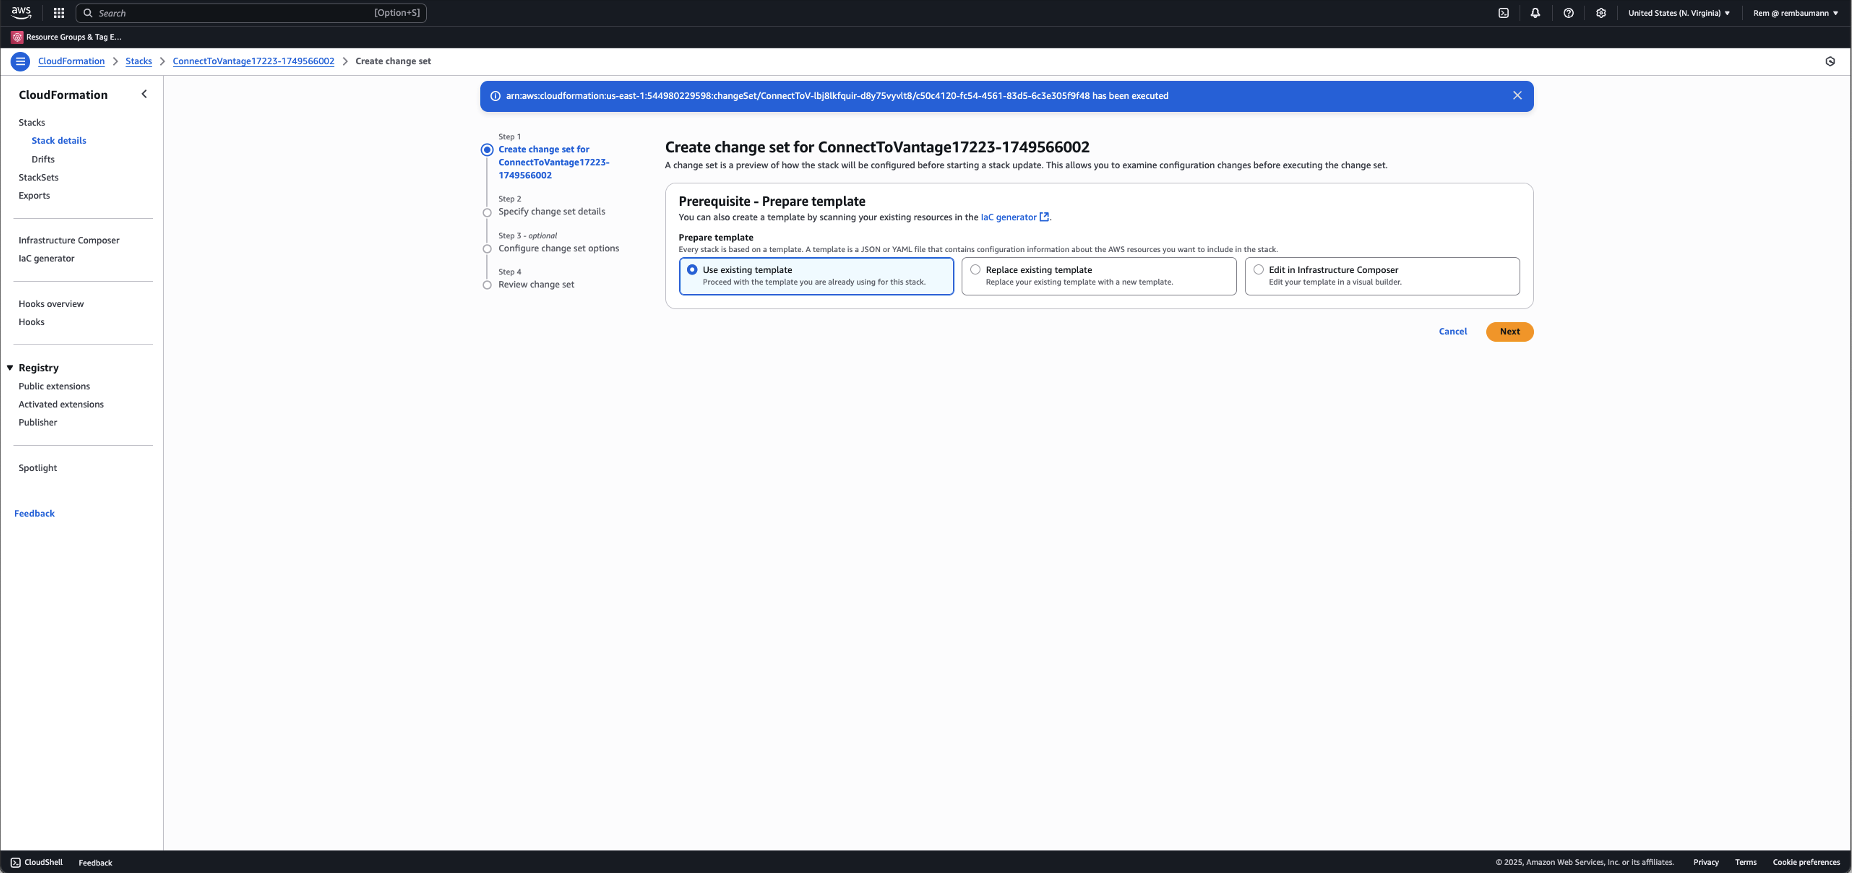This screenshot has height=873, width=1852.
Task: Open the Terms footer link
Action: (x=1746, y=862)
